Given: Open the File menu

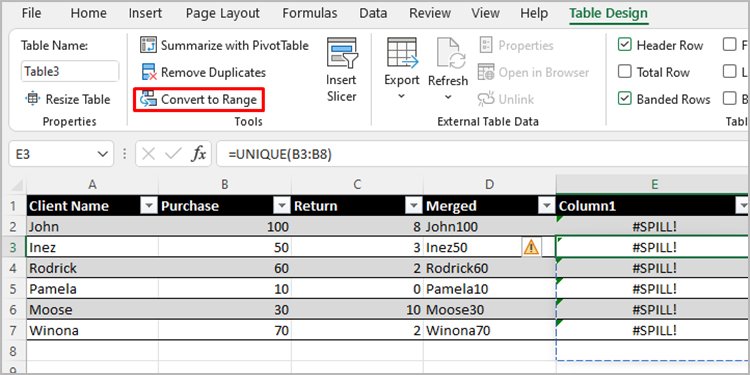Looking at the screenshot, I should tap(32, 13).
